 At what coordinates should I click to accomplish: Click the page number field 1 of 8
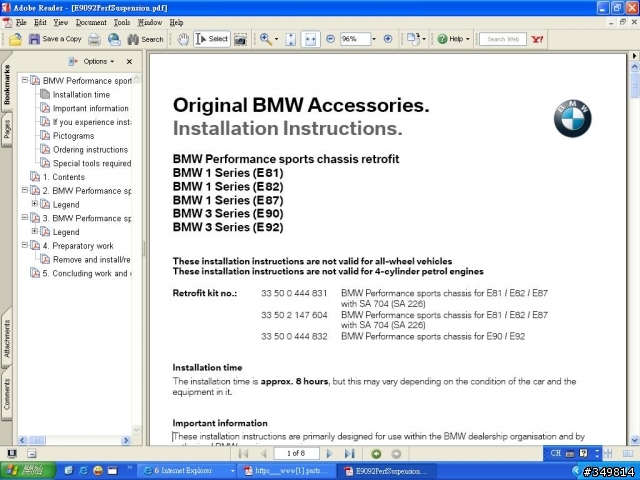(296, 453)
